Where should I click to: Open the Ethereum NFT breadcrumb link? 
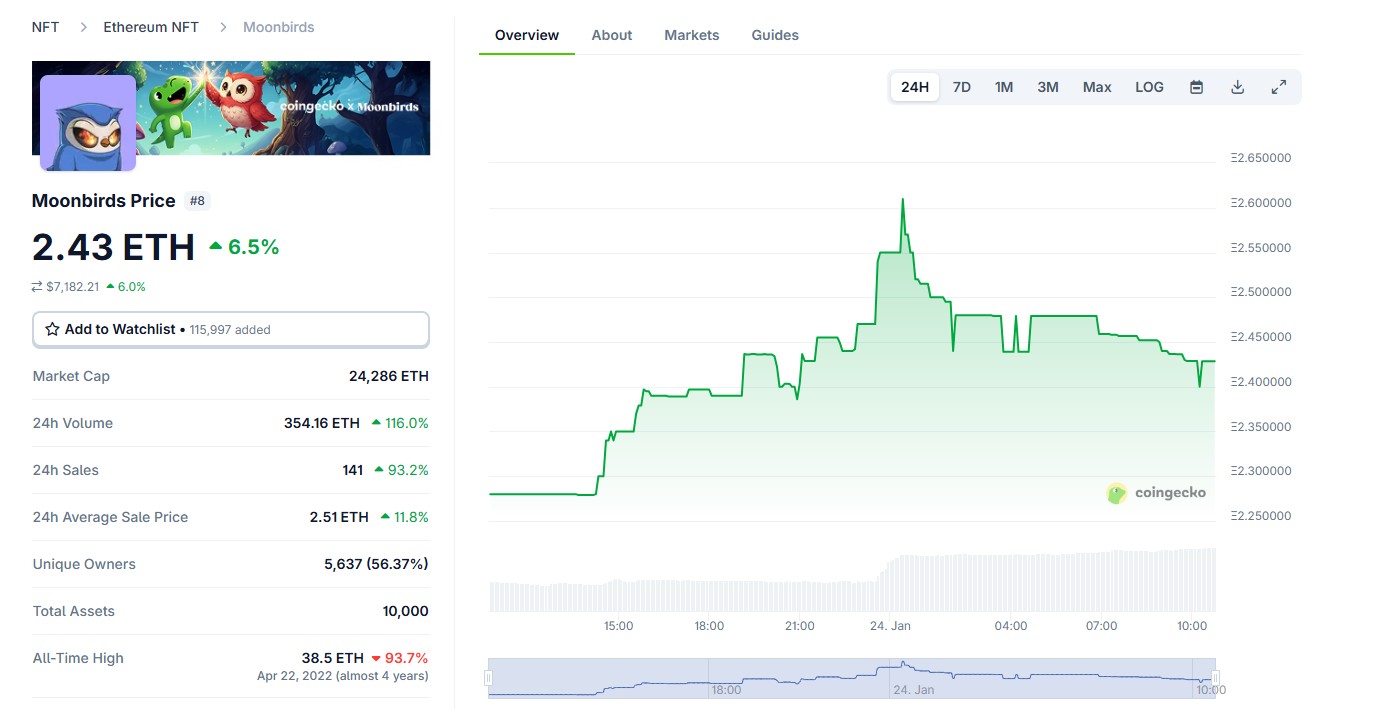click(x=151, y=27)
